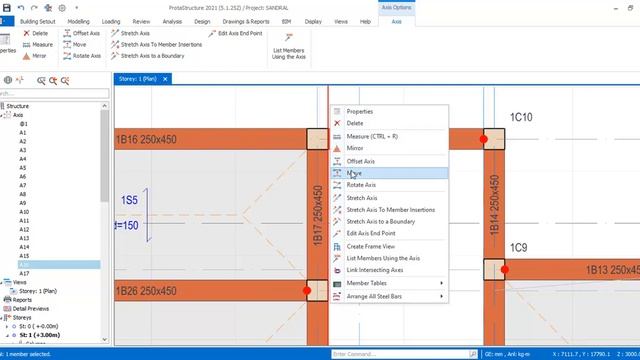
Task: Switch to the Loading ribbon tab
Action: (x=111, y=21)
